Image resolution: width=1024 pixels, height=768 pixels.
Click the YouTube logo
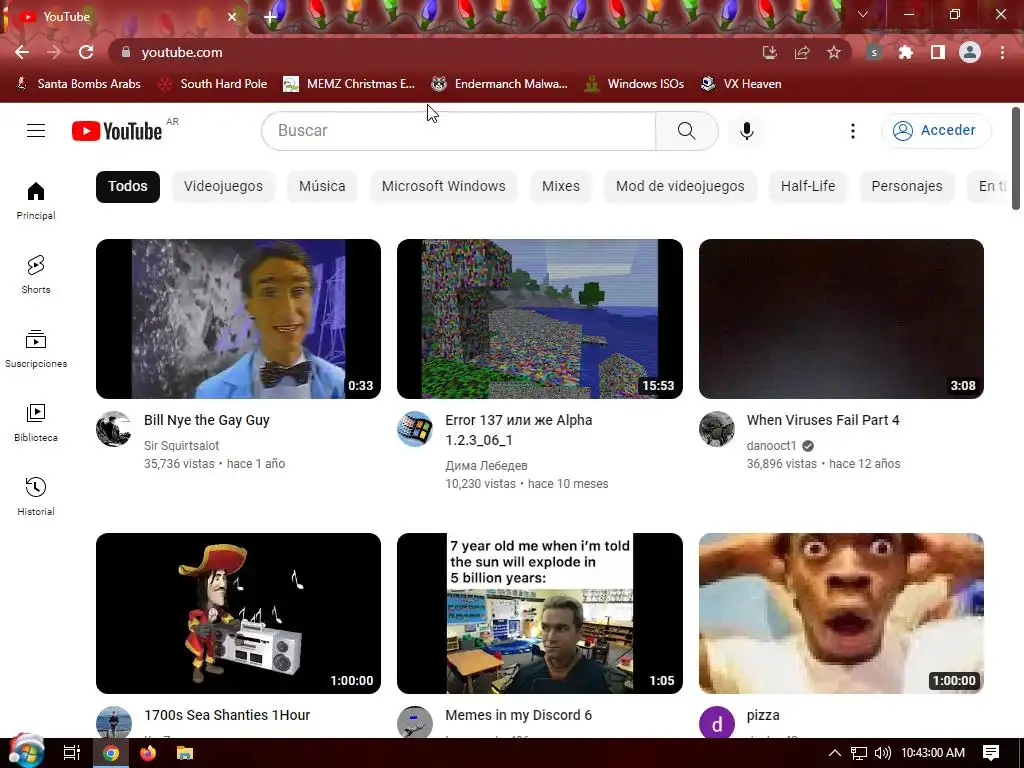point(117,131)
